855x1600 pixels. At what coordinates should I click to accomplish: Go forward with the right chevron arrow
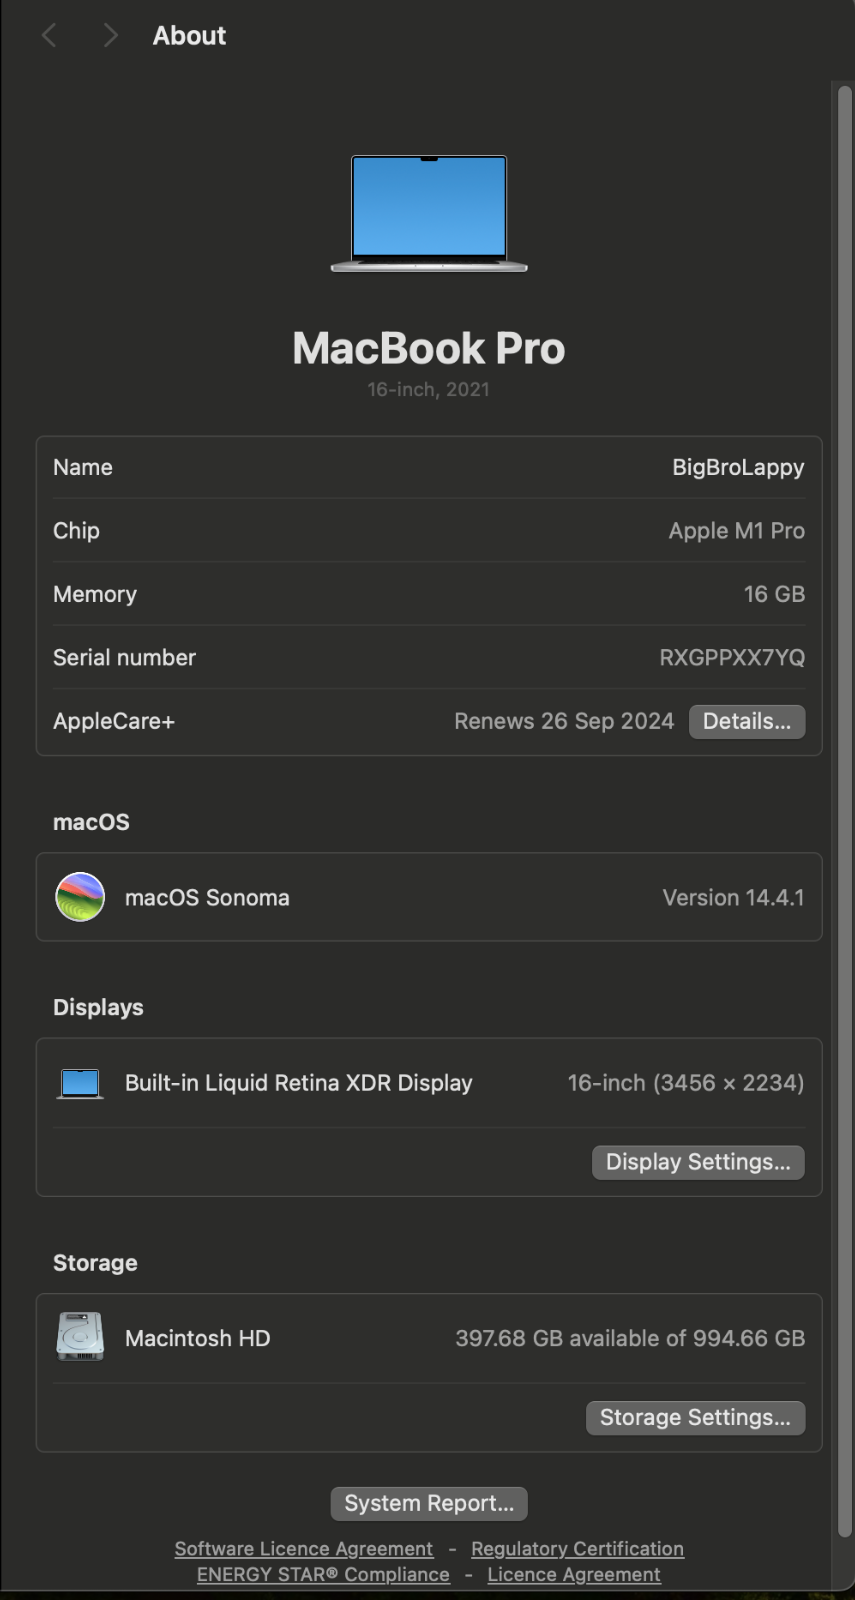click(x=110, y=36)
